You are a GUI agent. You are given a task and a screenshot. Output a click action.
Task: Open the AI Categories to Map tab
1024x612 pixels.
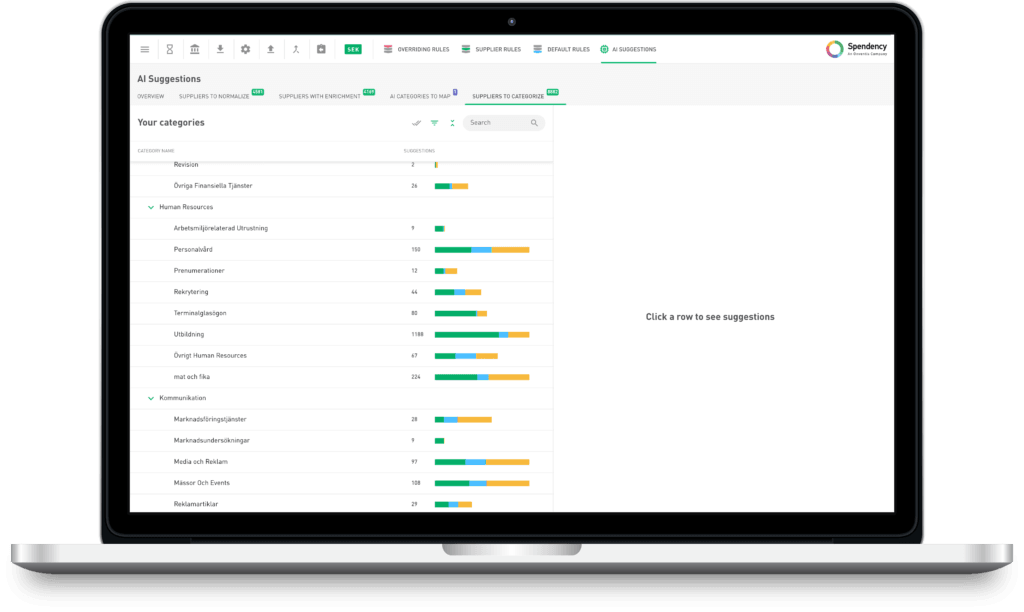point(420,96)
